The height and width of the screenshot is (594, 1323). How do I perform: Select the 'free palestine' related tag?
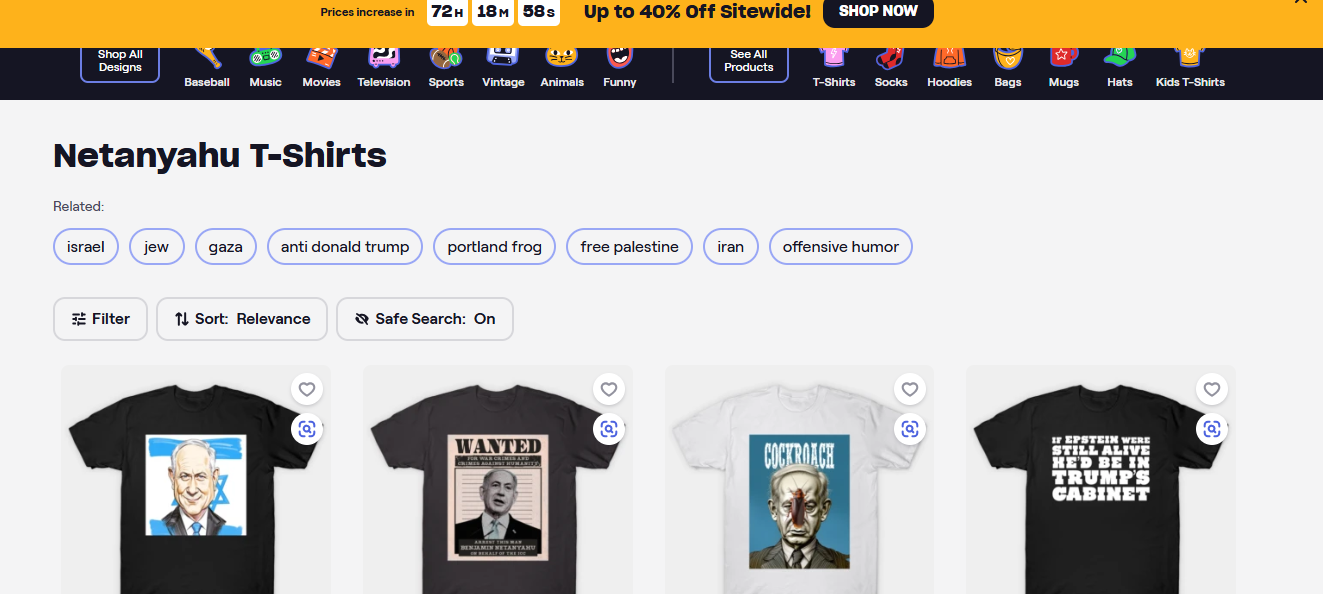point(629,247)
